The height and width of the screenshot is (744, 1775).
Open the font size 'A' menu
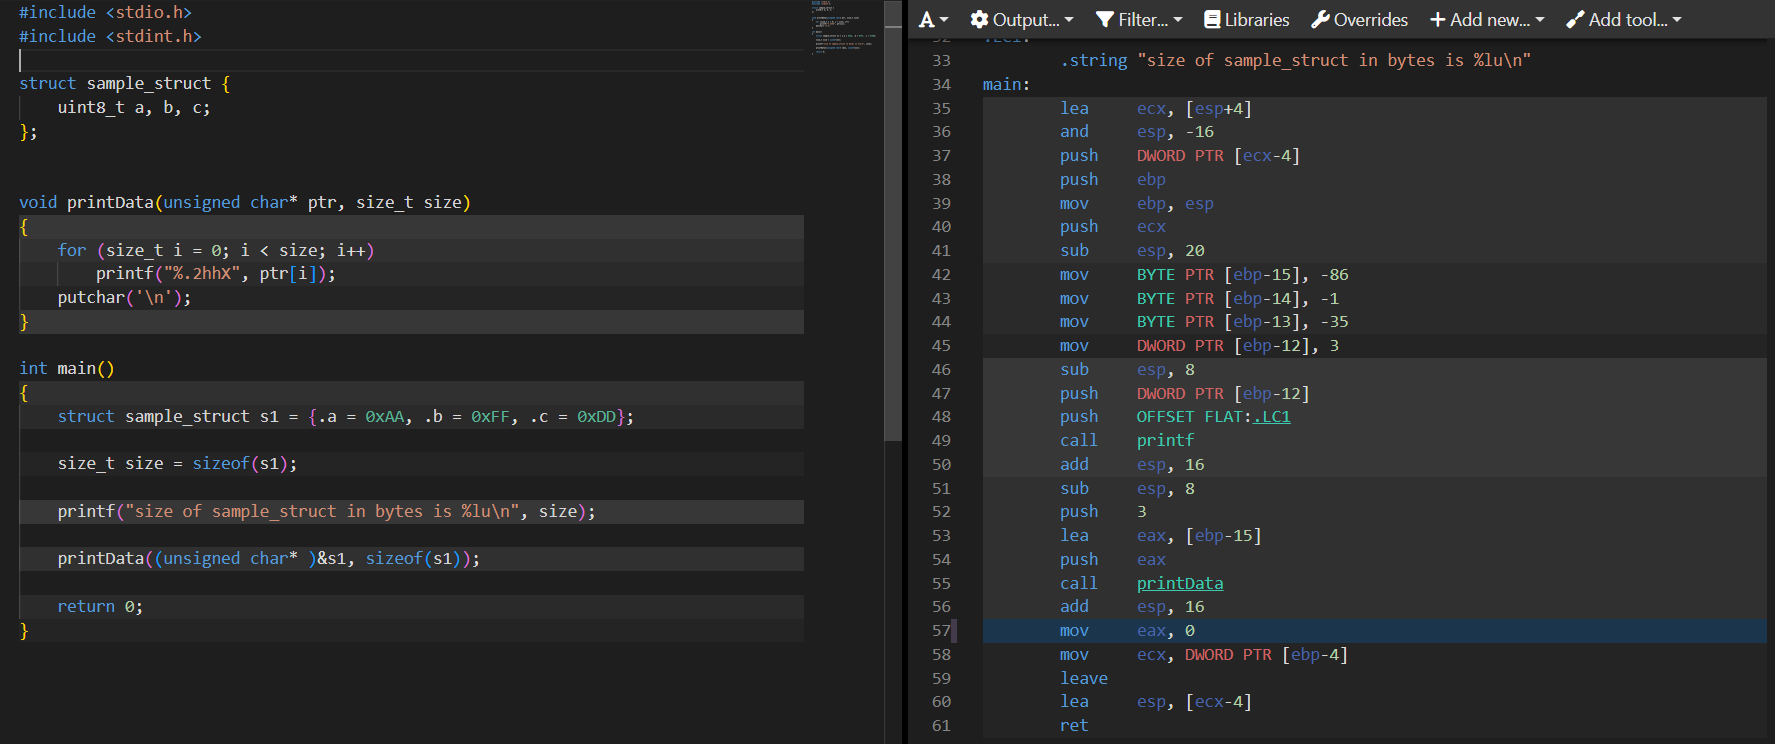click(x=932, y=20)
